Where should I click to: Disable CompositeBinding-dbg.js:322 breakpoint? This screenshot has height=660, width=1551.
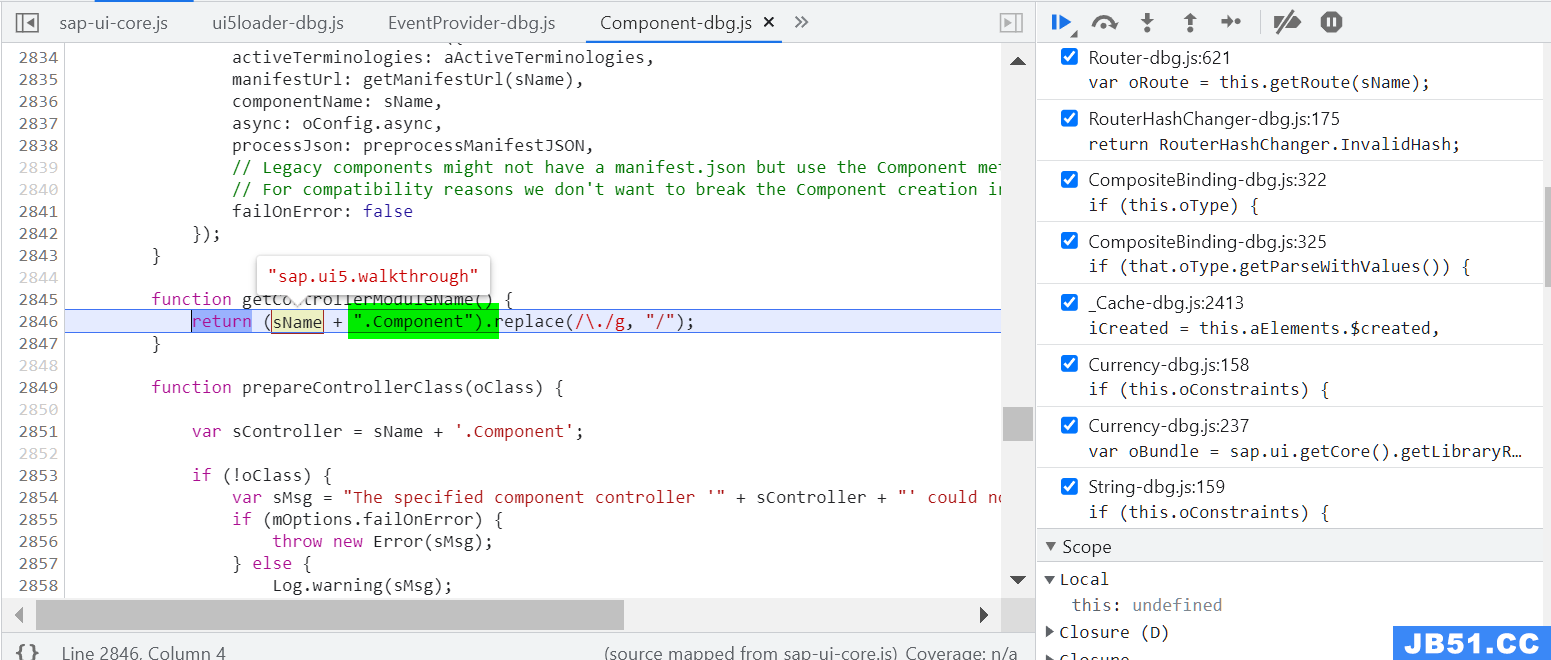[x=1069, y=180]
